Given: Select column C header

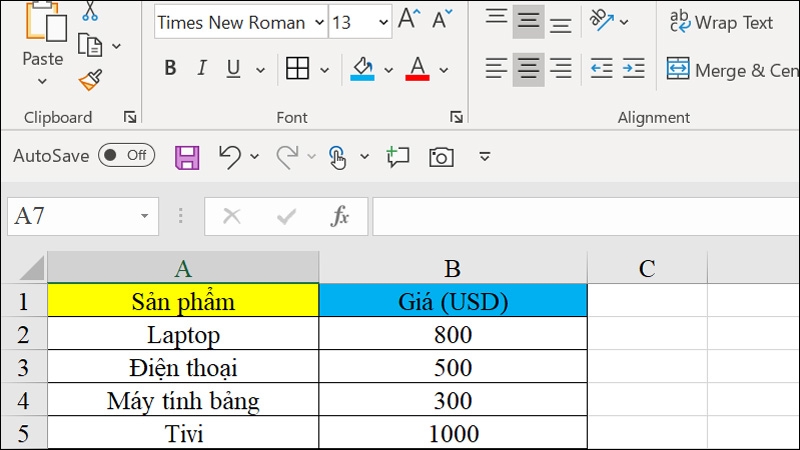Looking at the screenshot, I should (647, 267).
